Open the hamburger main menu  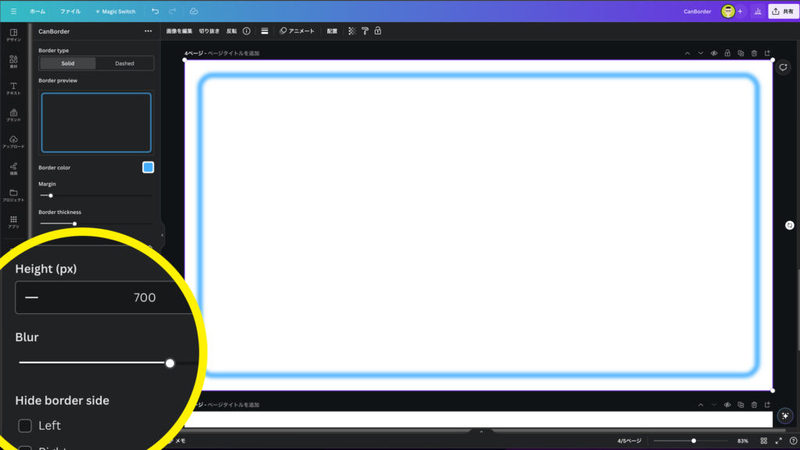pyautogui.click(x=13, y=11)
